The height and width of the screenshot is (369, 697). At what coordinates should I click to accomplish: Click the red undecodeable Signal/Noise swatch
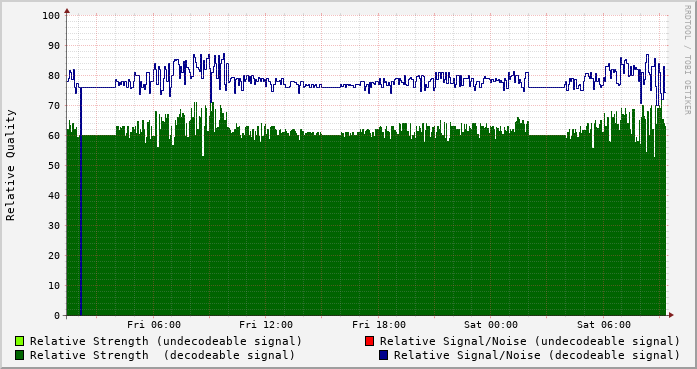(x=369, y=341)
